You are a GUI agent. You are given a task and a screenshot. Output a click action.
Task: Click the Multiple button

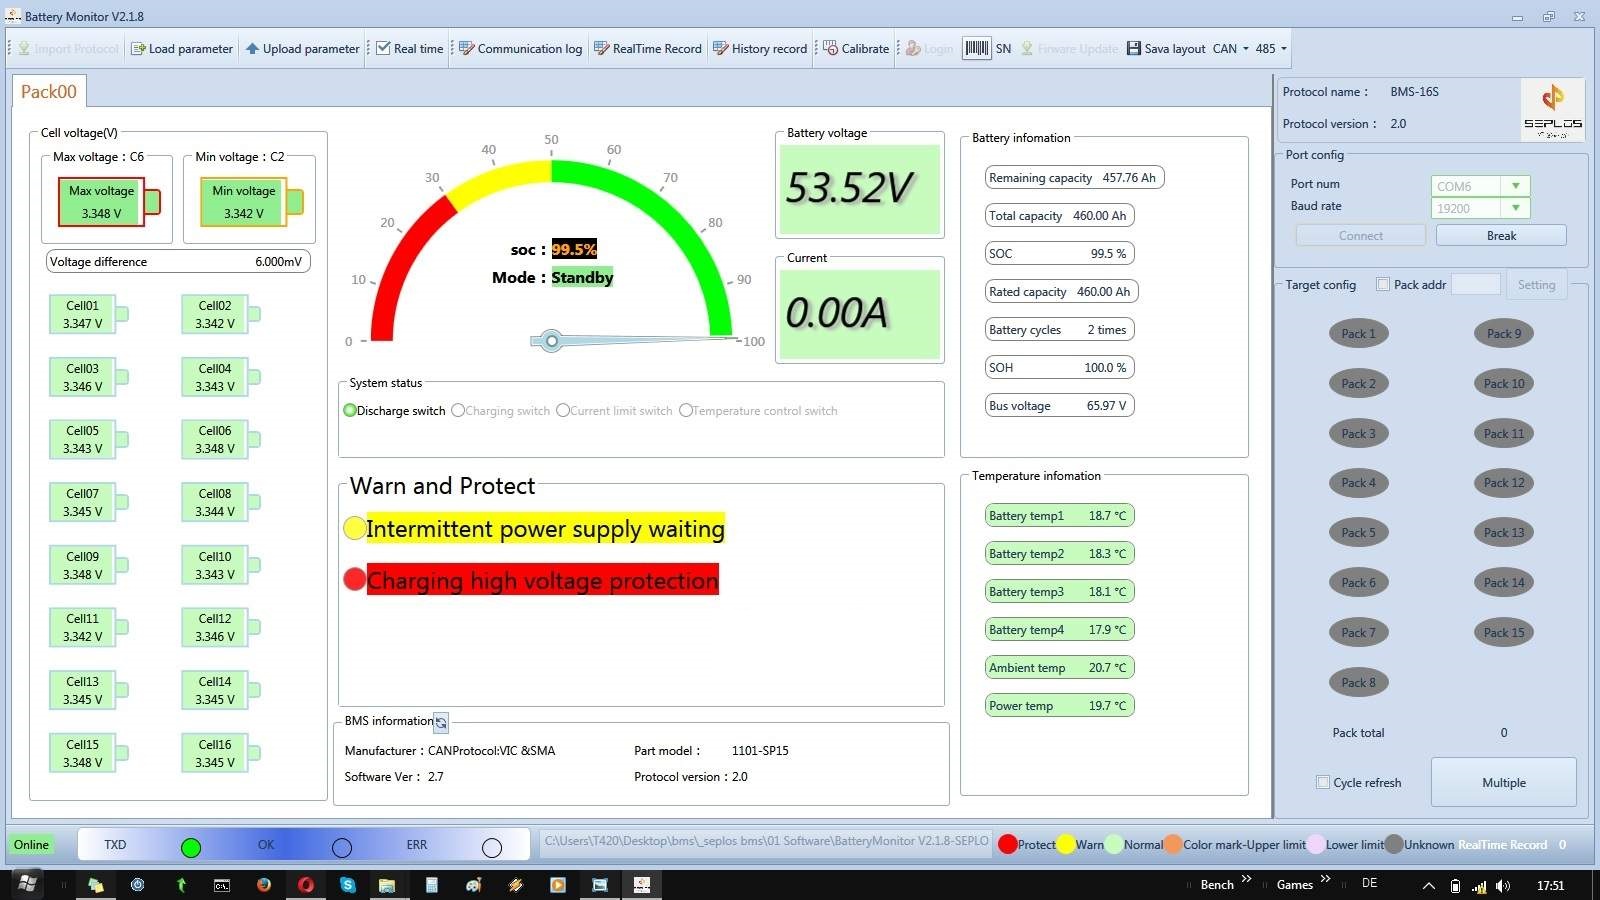coord(1504,783)
